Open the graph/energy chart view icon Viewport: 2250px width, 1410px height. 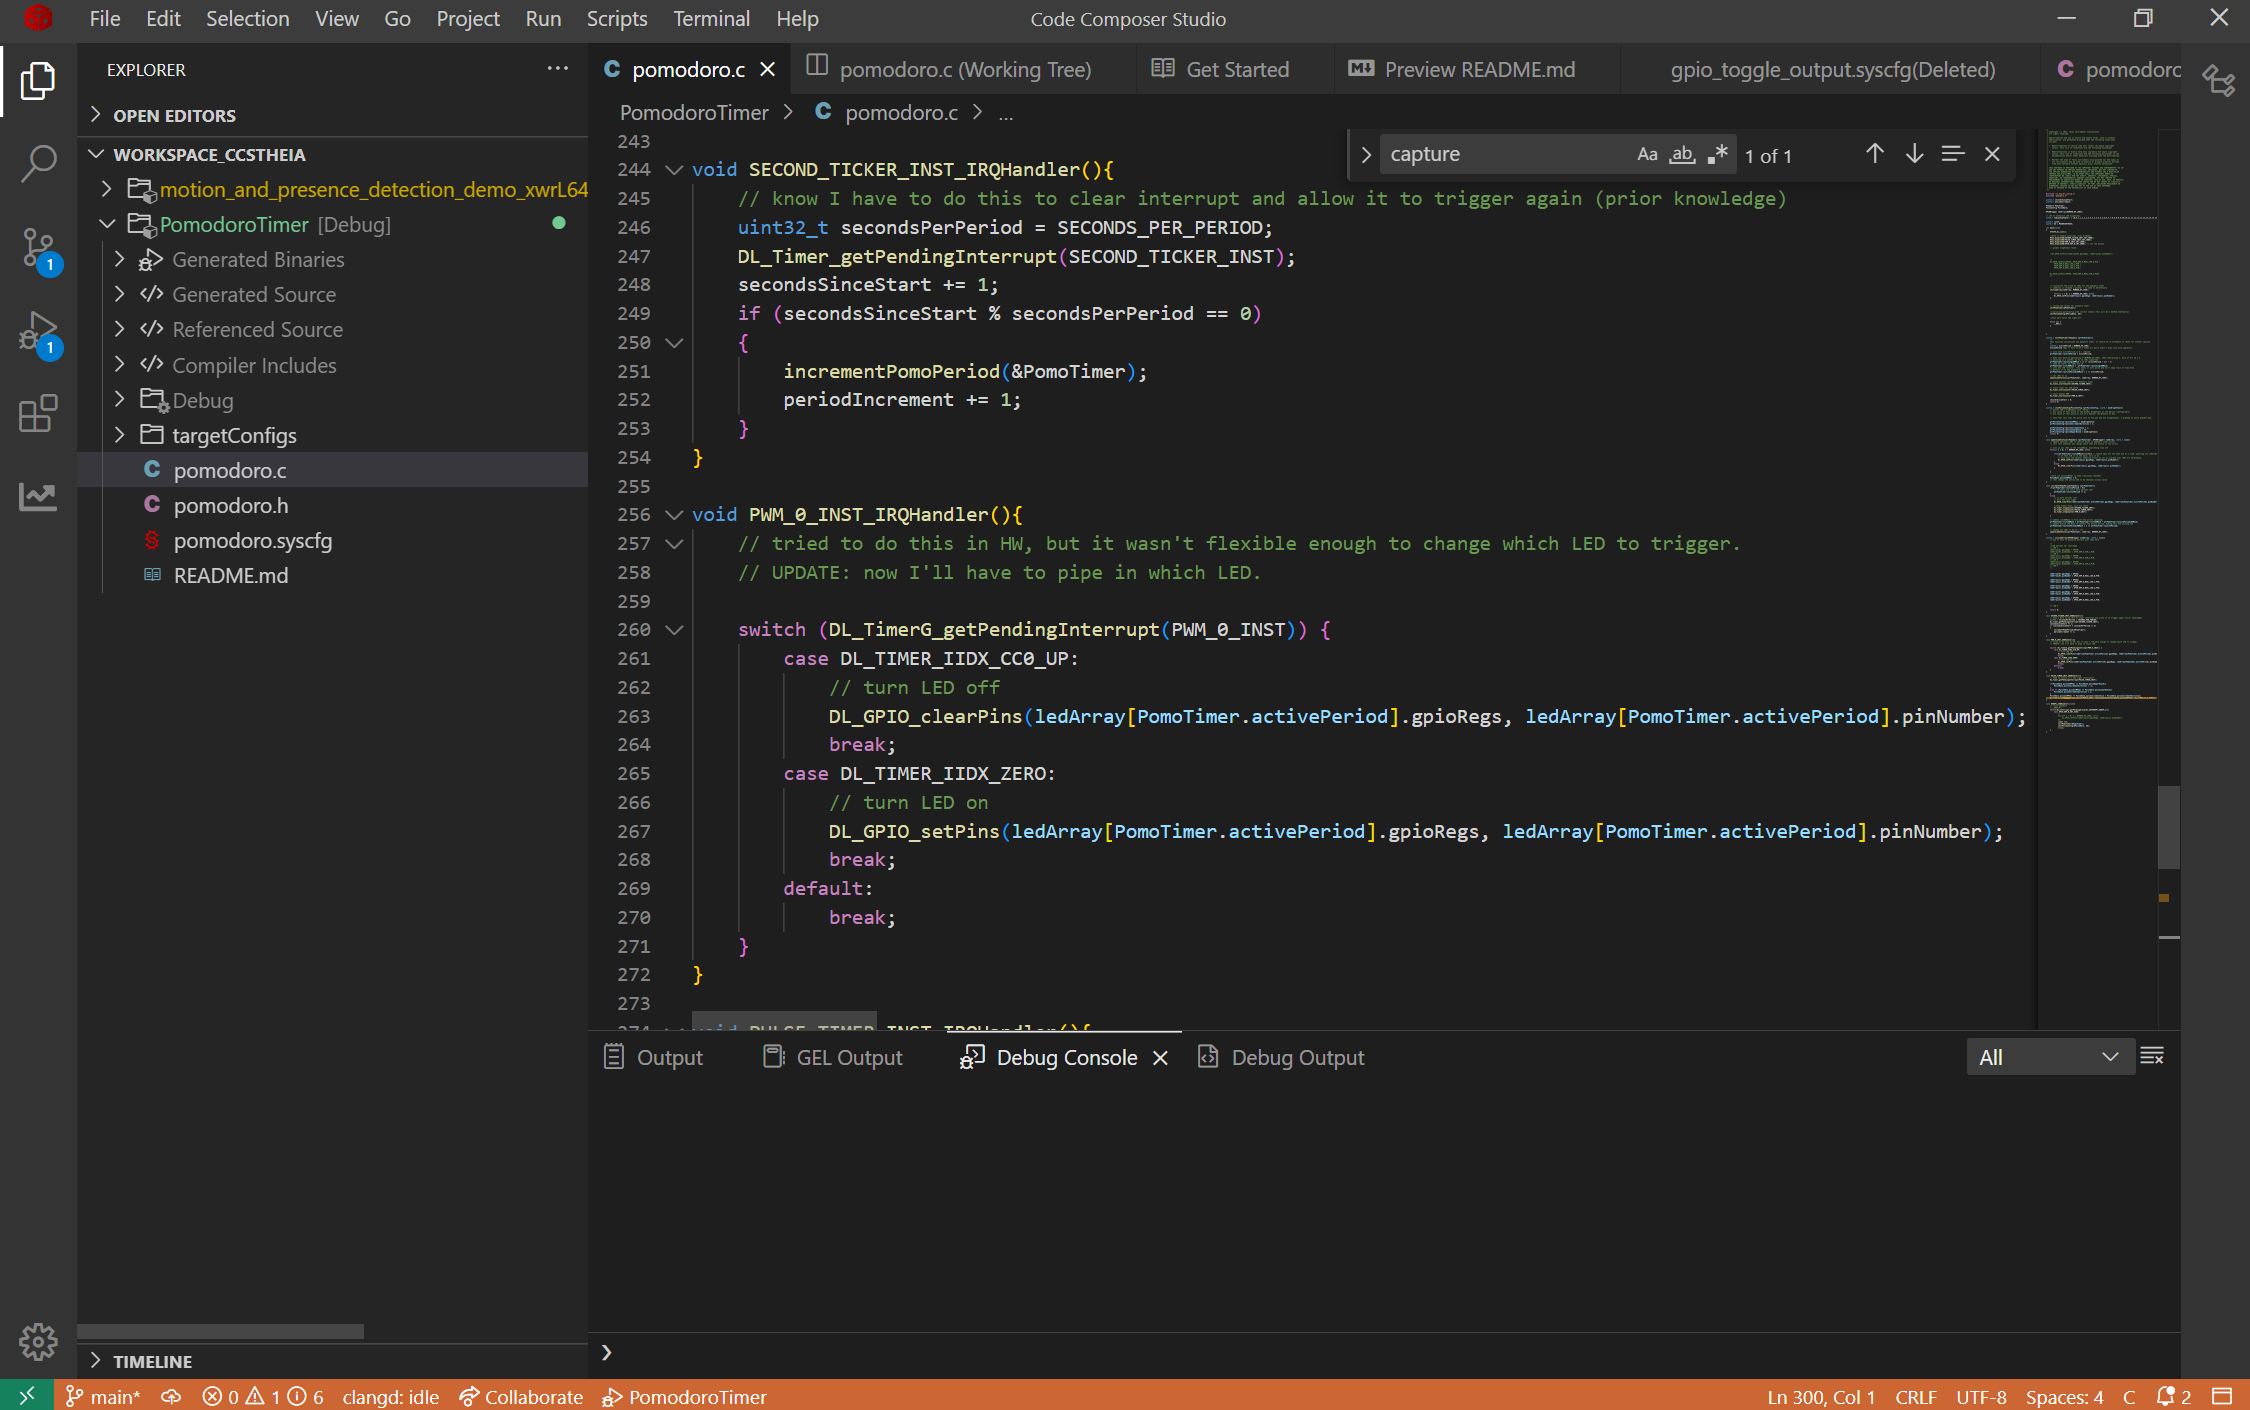coord(38,496)
